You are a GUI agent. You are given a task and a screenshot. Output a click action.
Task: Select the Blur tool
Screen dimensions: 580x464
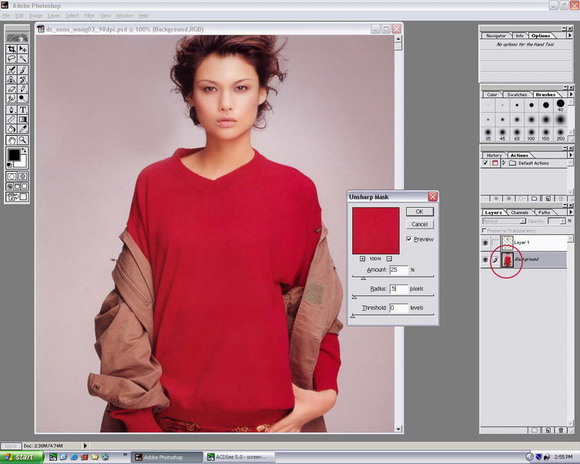tap(11, 98)
